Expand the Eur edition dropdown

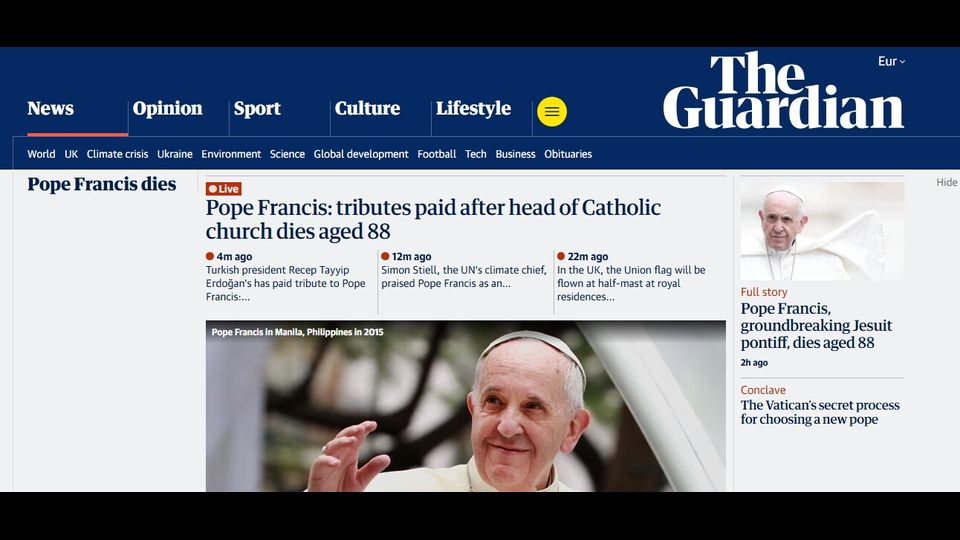point(891,61)
